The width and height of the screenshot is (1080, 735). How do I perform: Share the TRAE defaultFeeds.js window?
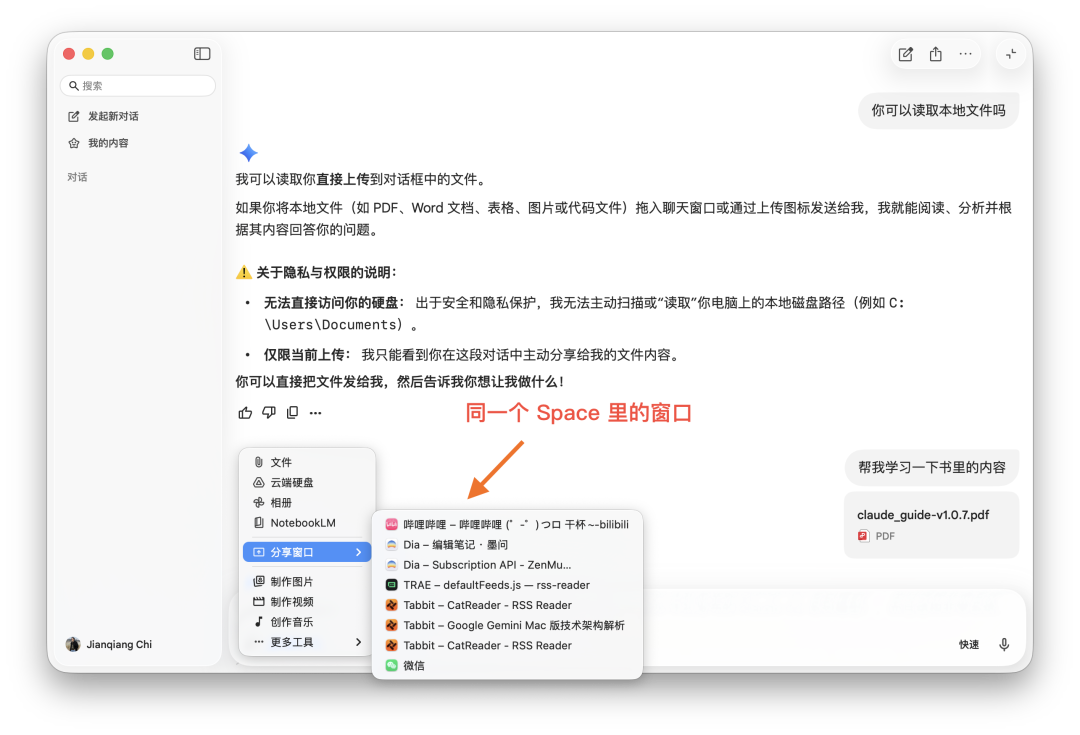[507, 585]
